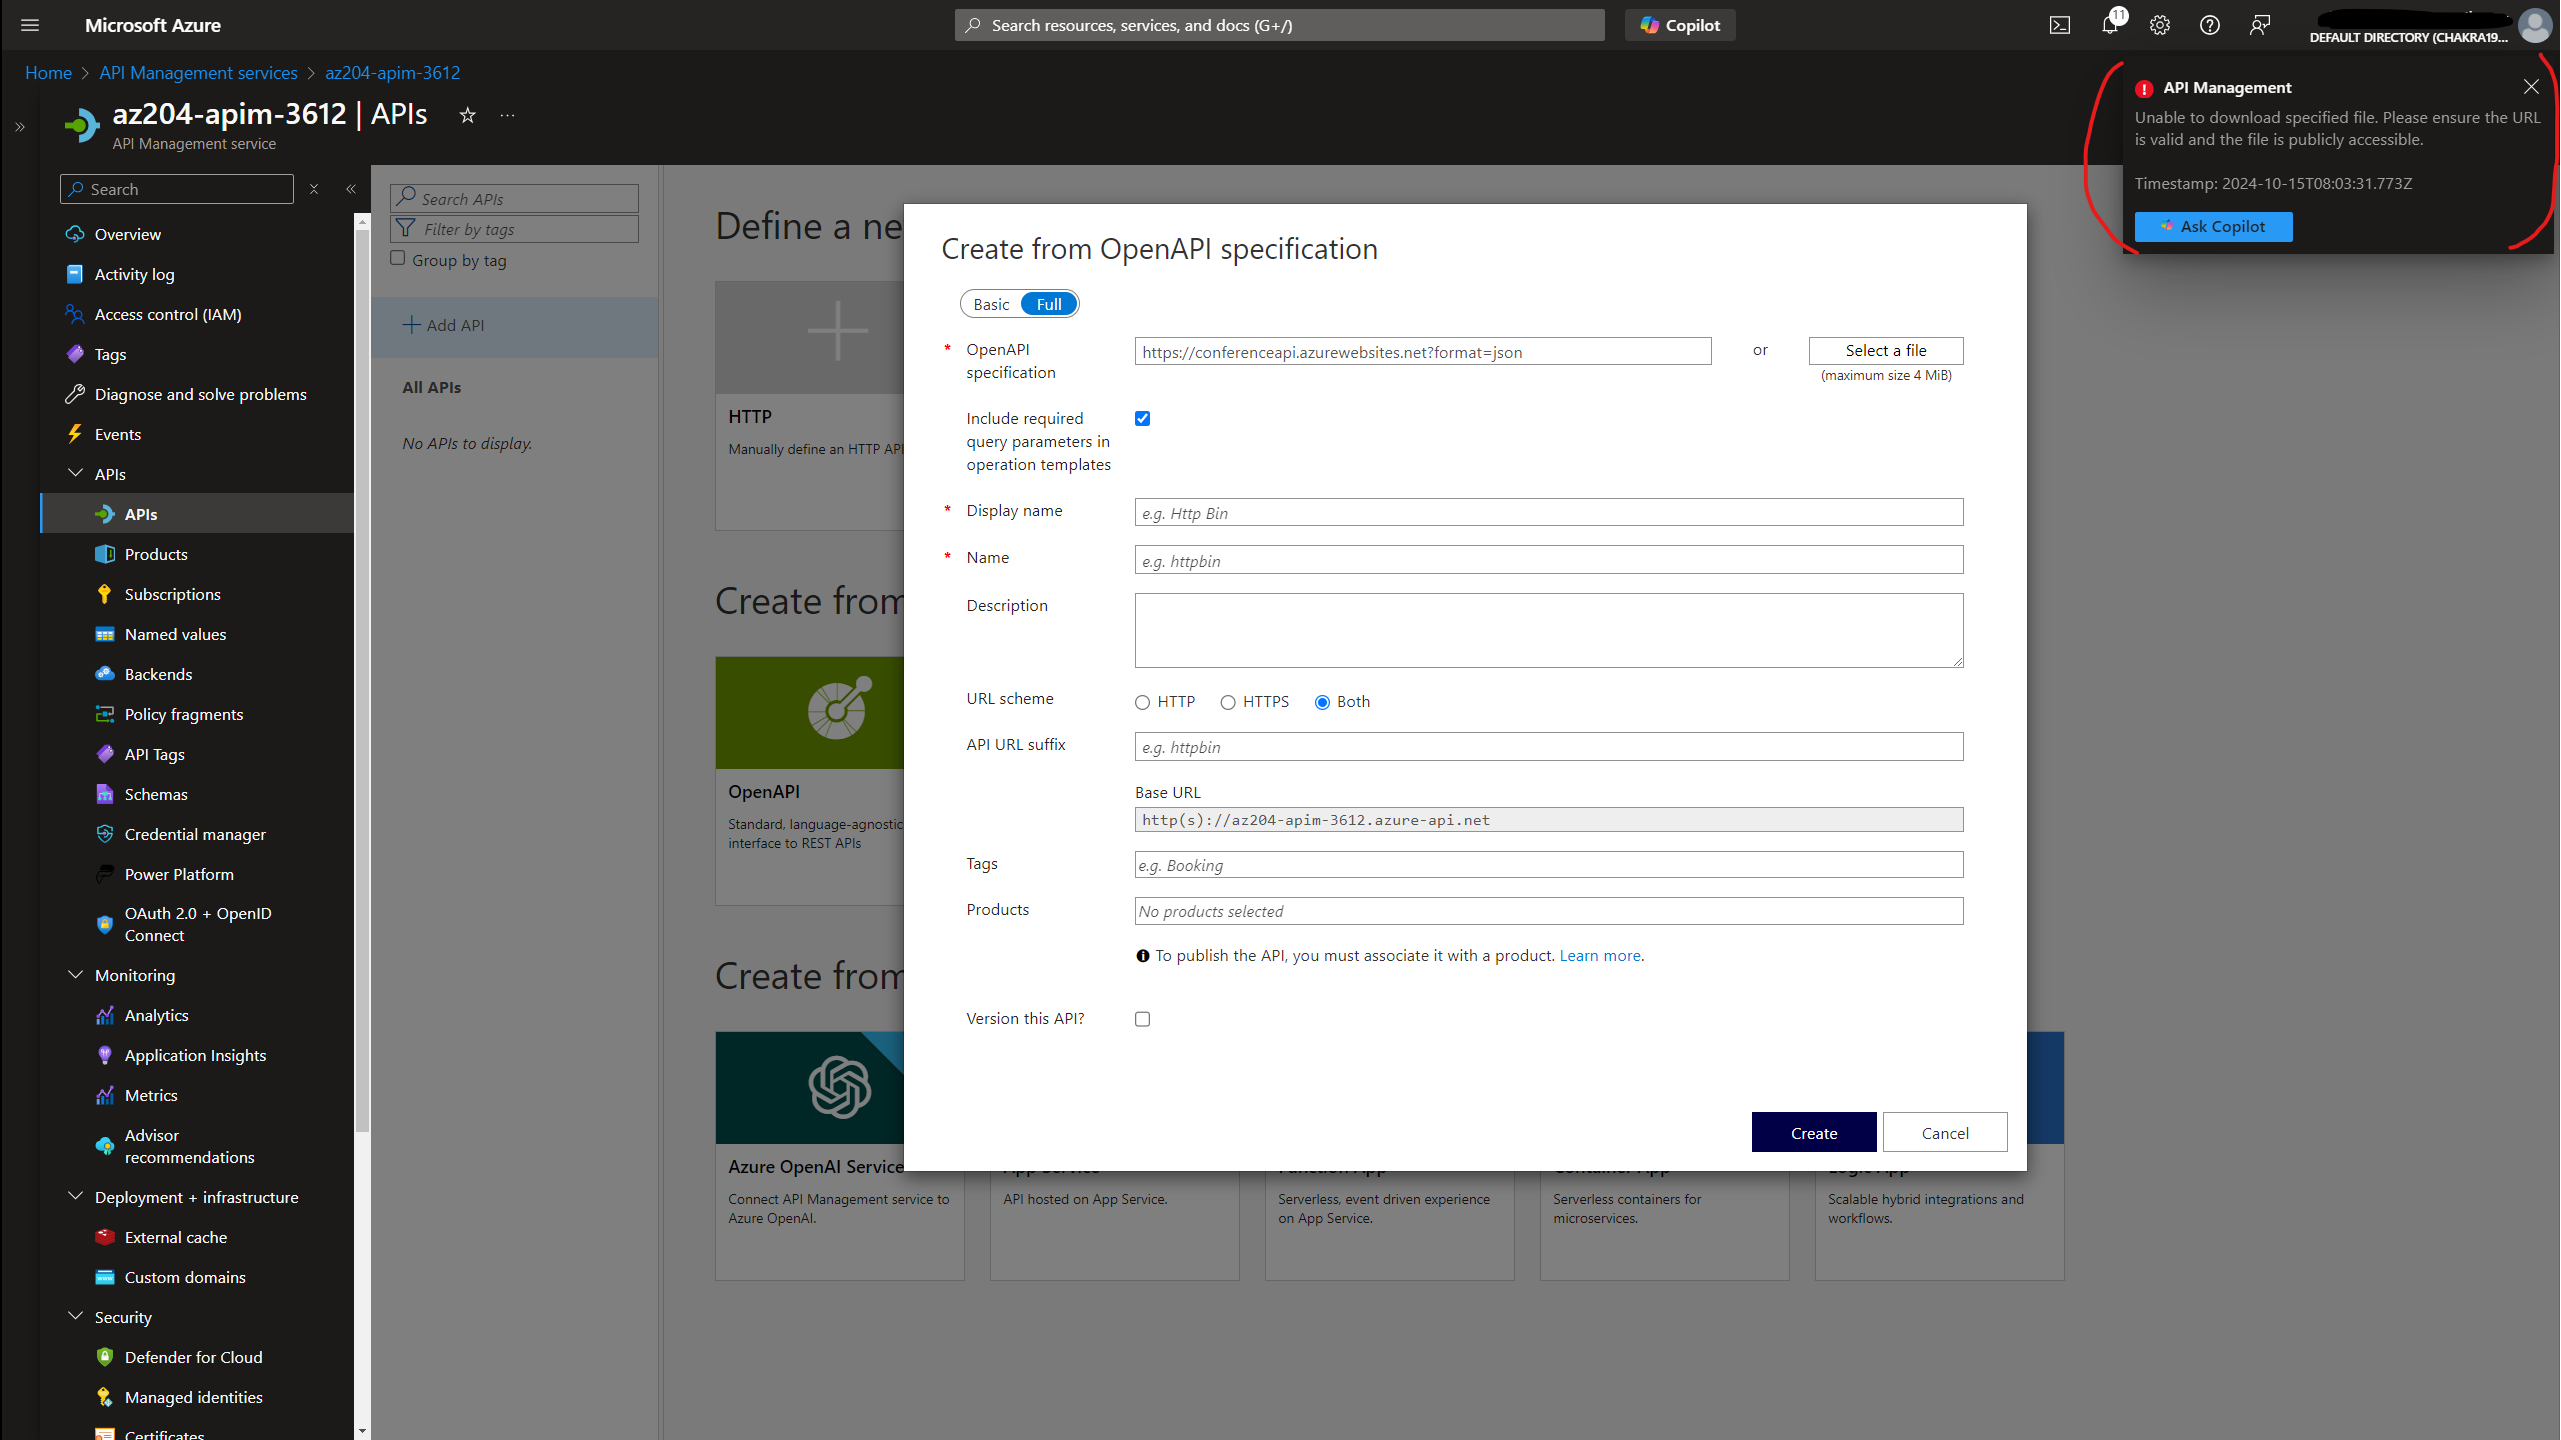This screenshot has width=2561, height=1440.
Task: Collapse the sidebar menu with double chevron
Action: coord(351,189)
